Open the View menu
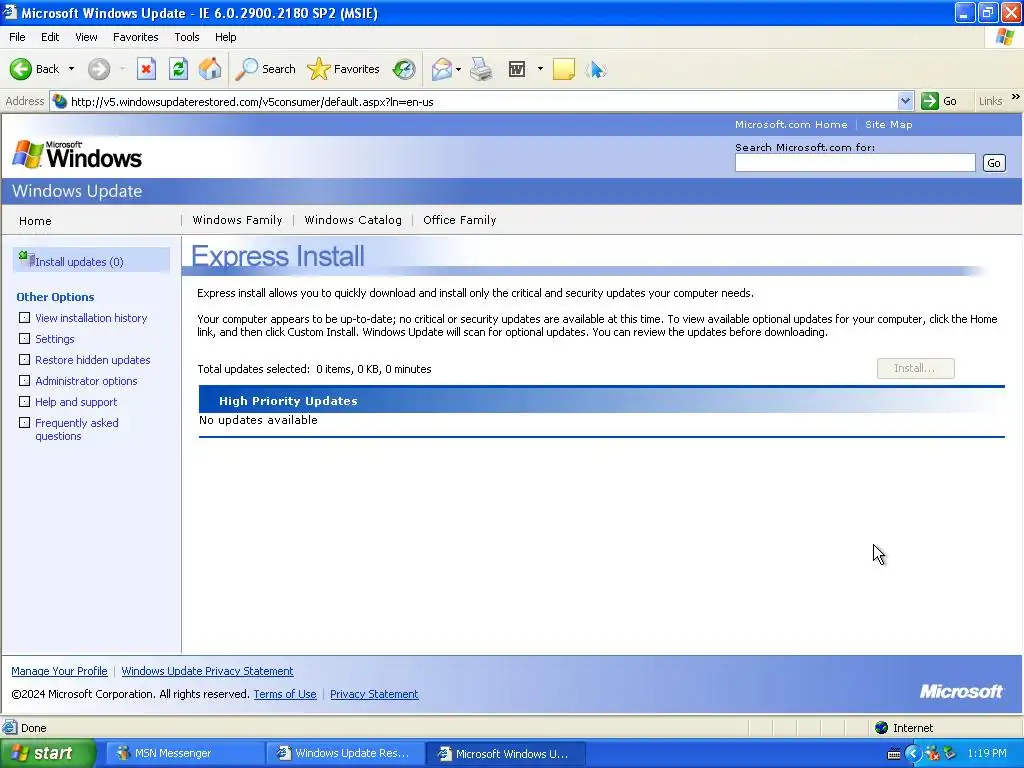1024x768 pixels. tap(86, 37)
